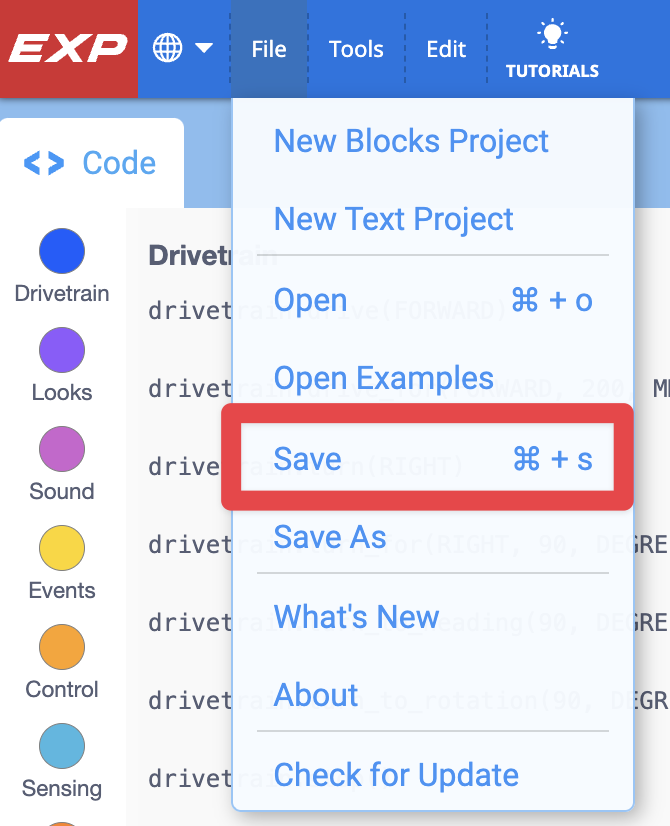Open Examples from the File menu
This screenshot has height=826, width=670.
point(383,378)
